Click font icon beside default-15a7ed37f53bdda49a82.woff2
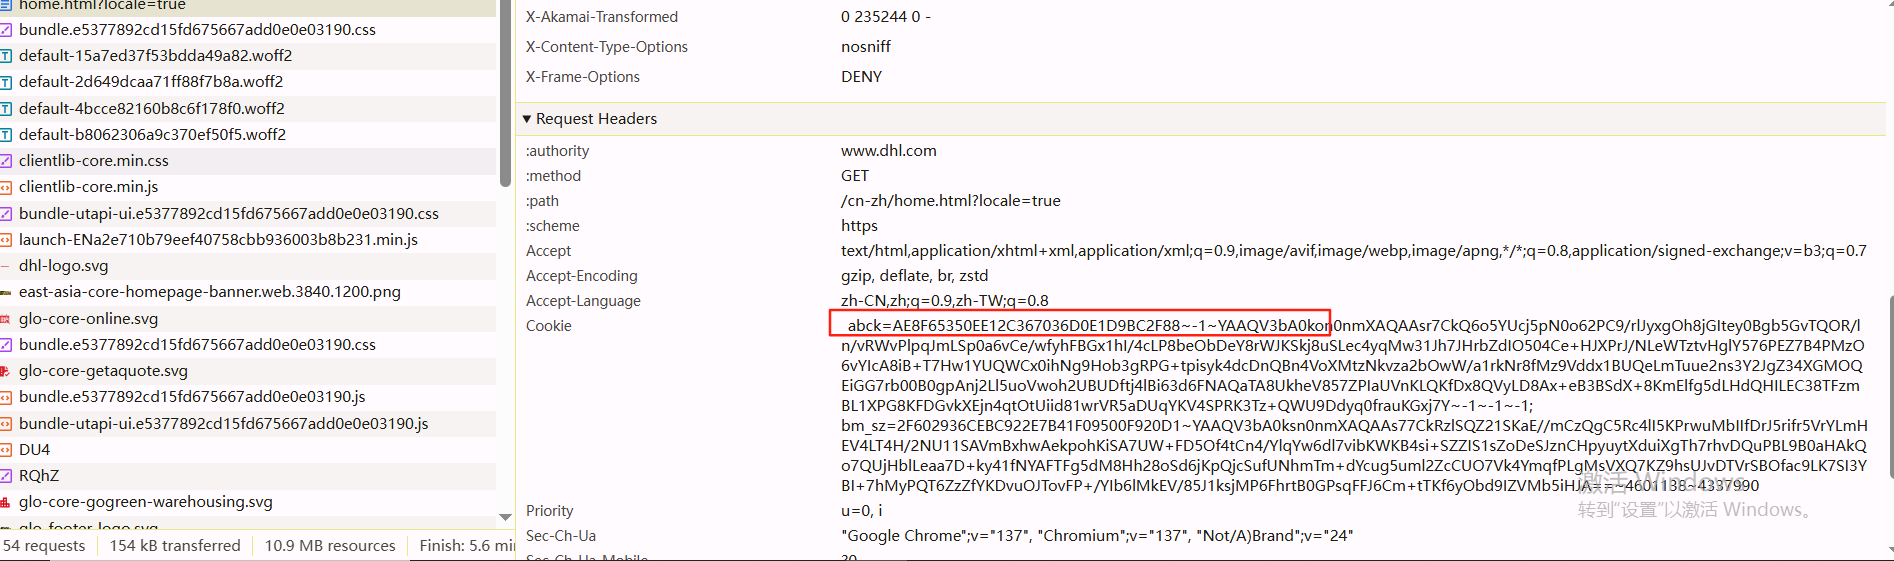The width and height of the screenshot is (1894, 561). pyautogui.click(x=6, y=56)
